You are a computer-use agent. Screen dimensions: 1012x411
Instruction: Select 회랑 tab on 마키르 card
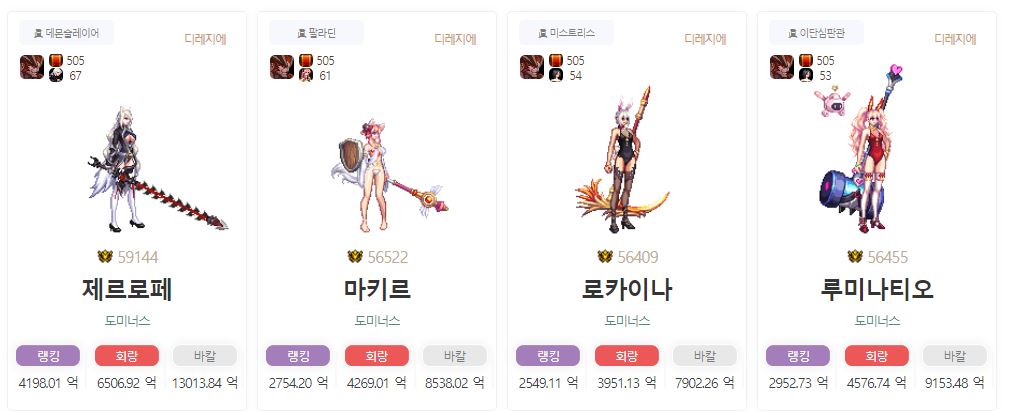pyautogui.click(x=377, y=356)
